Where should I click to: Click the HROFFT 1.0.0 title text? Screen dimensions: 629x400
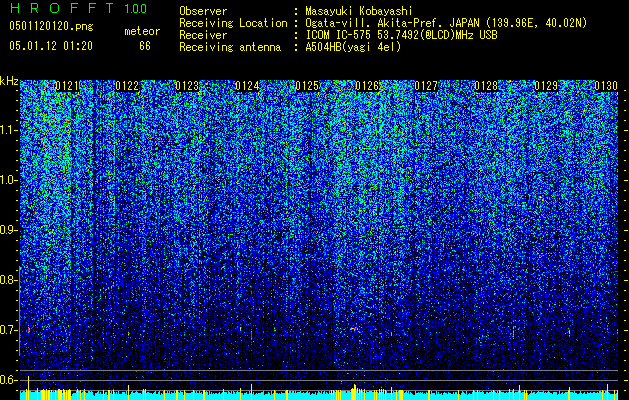pyautogui.click(x=78, y=8)
